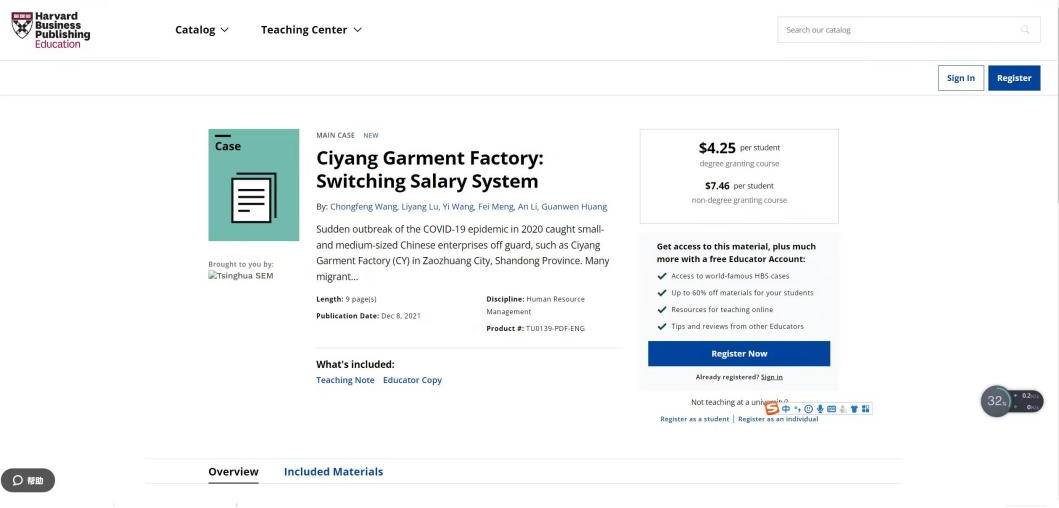Click the Sogou input method S logo

(772, 408)
